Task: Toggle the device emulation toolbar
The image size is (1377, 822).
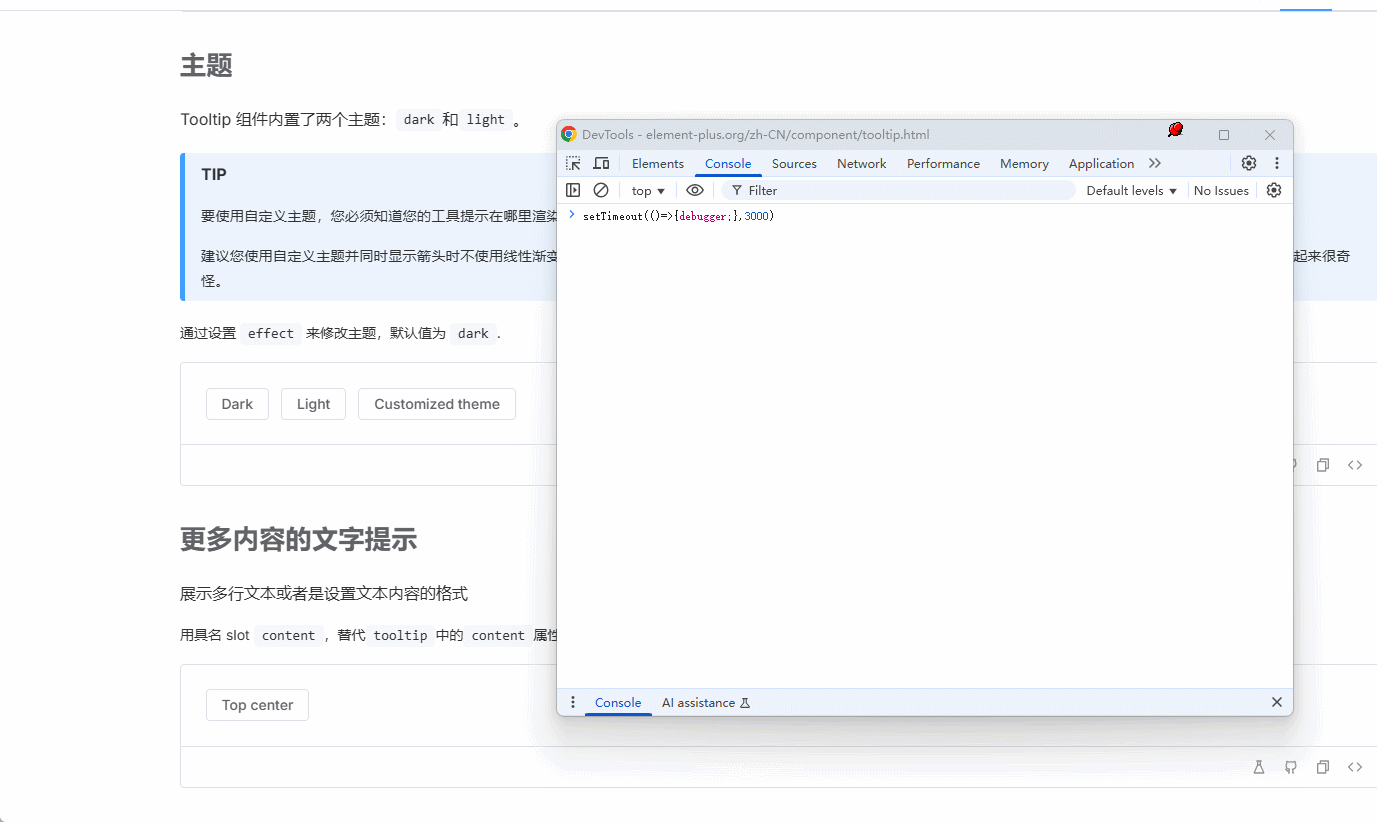Action: 600,163
